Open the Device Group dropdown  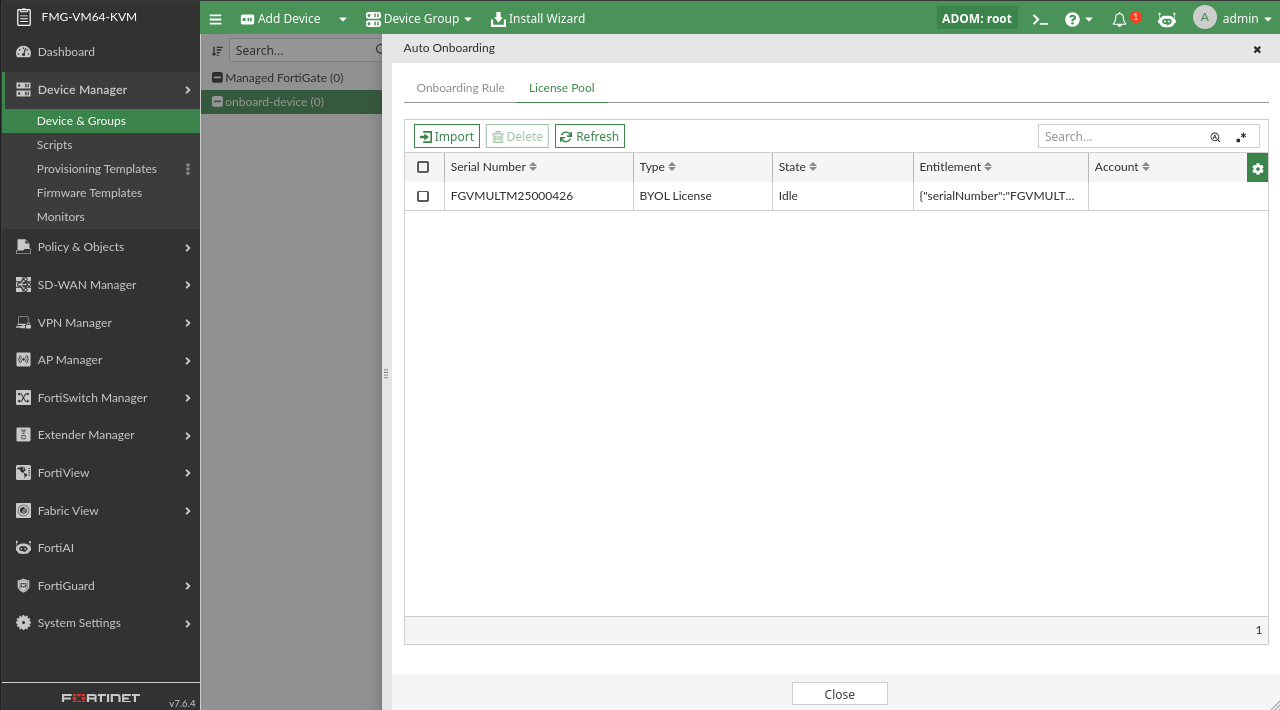click(418, 18)
